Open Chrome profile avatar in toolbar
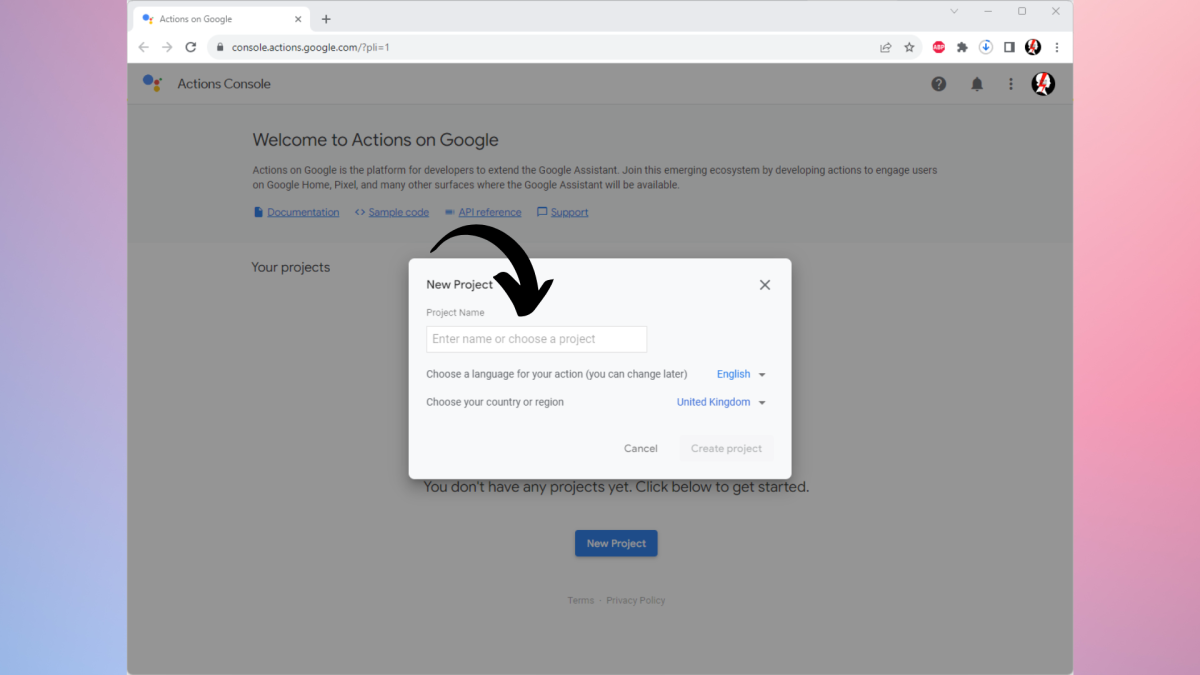The height and width of the screenshot is (675, 1200). 1033,47
